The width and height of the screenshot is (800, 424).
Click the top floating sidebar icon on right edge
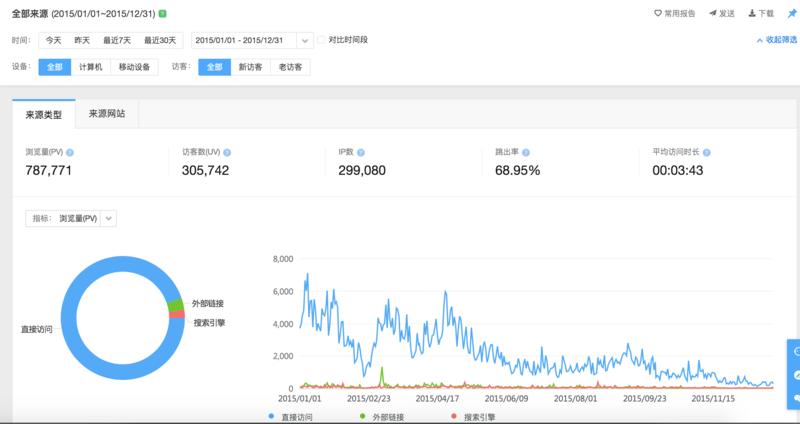pos(796,352)
